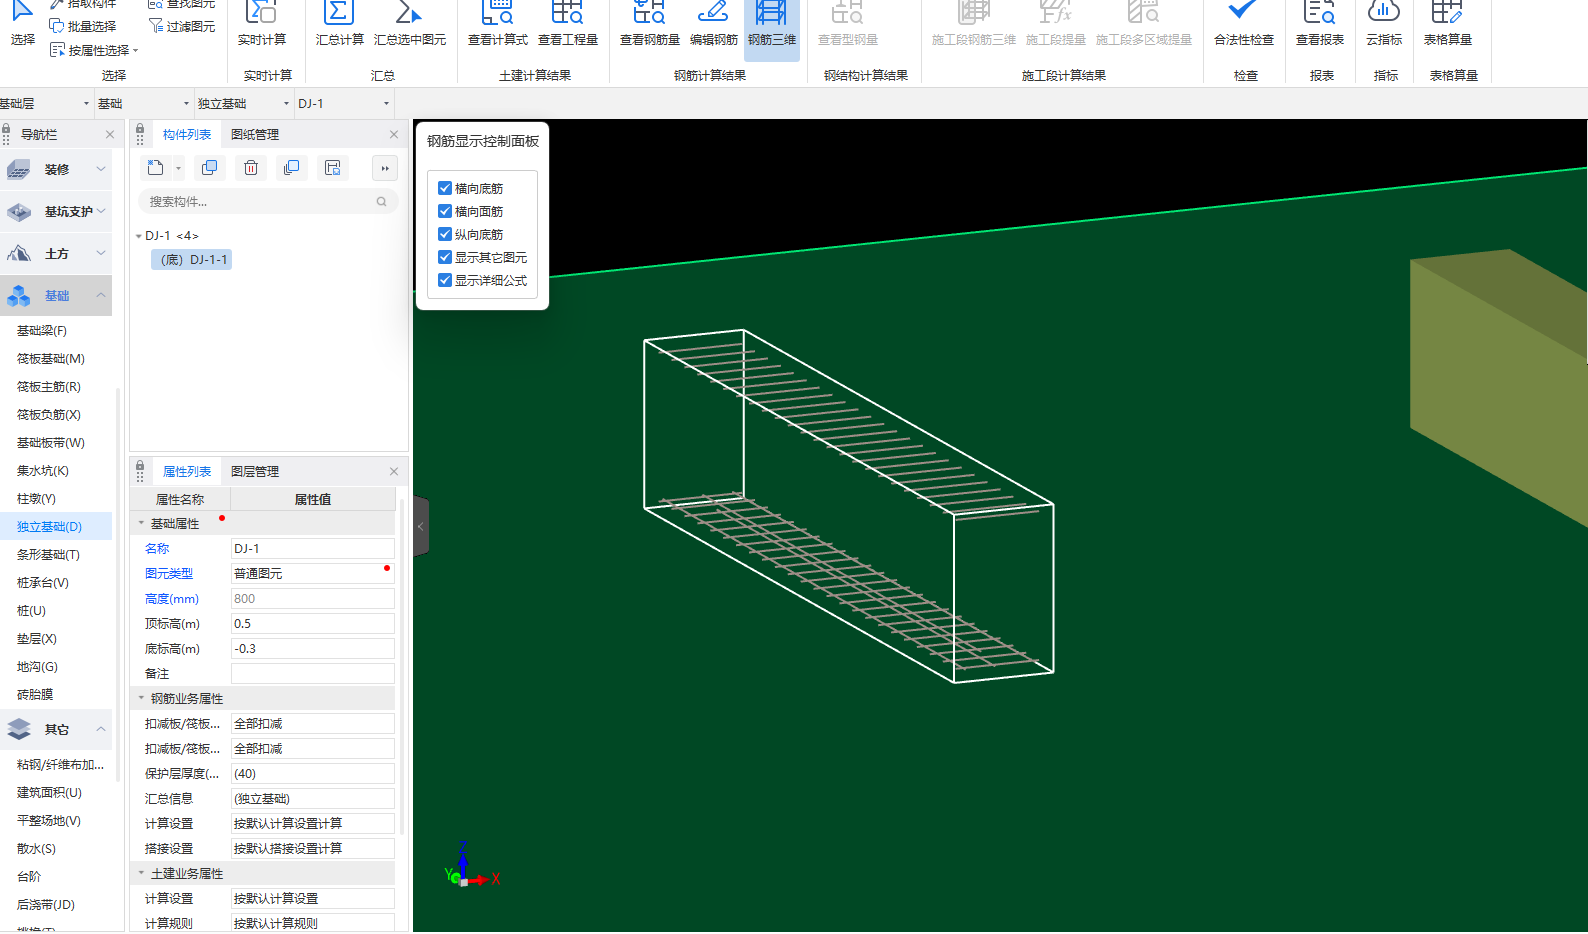Click the more tools double-arrow button

(x=385, y=168)
